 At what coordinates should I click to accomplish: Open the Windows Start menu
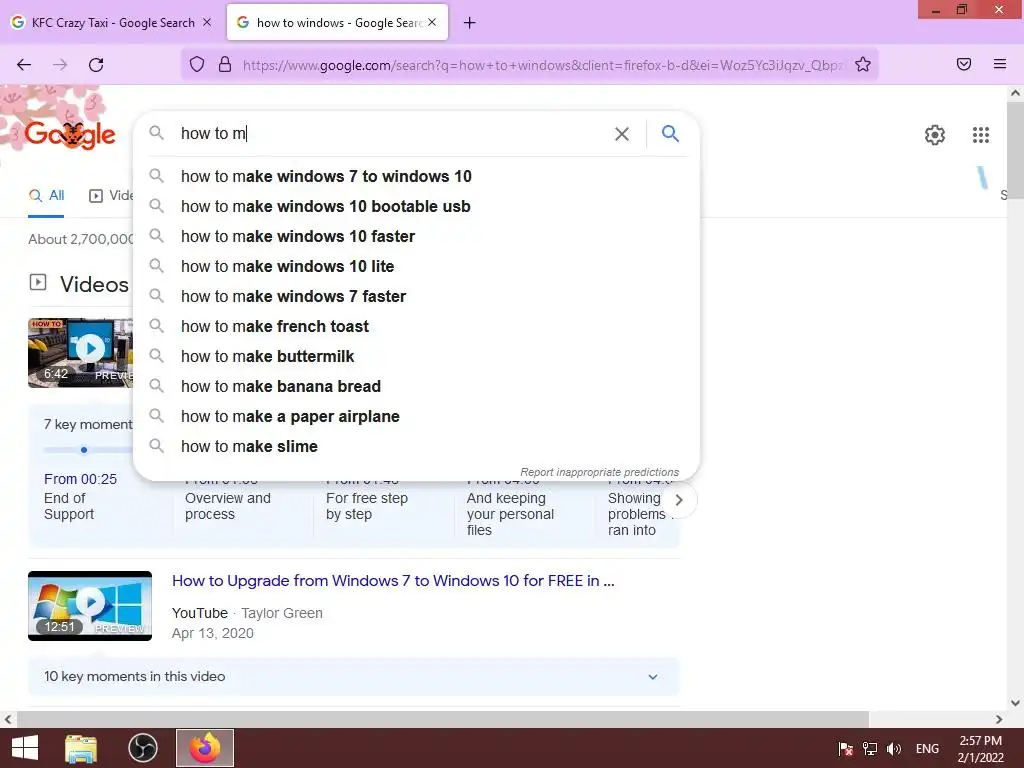(25, 748)
